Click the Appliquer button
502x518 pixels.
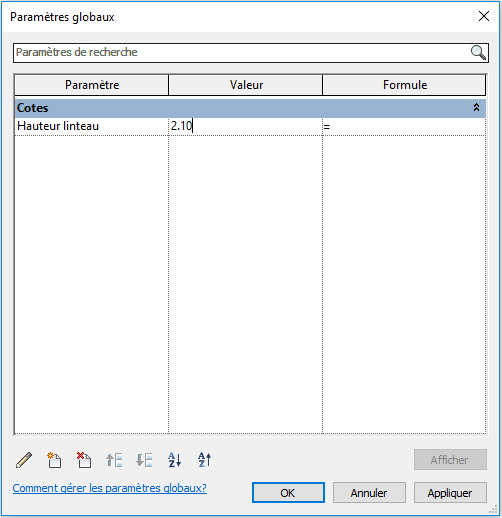[x=450, y=493]
